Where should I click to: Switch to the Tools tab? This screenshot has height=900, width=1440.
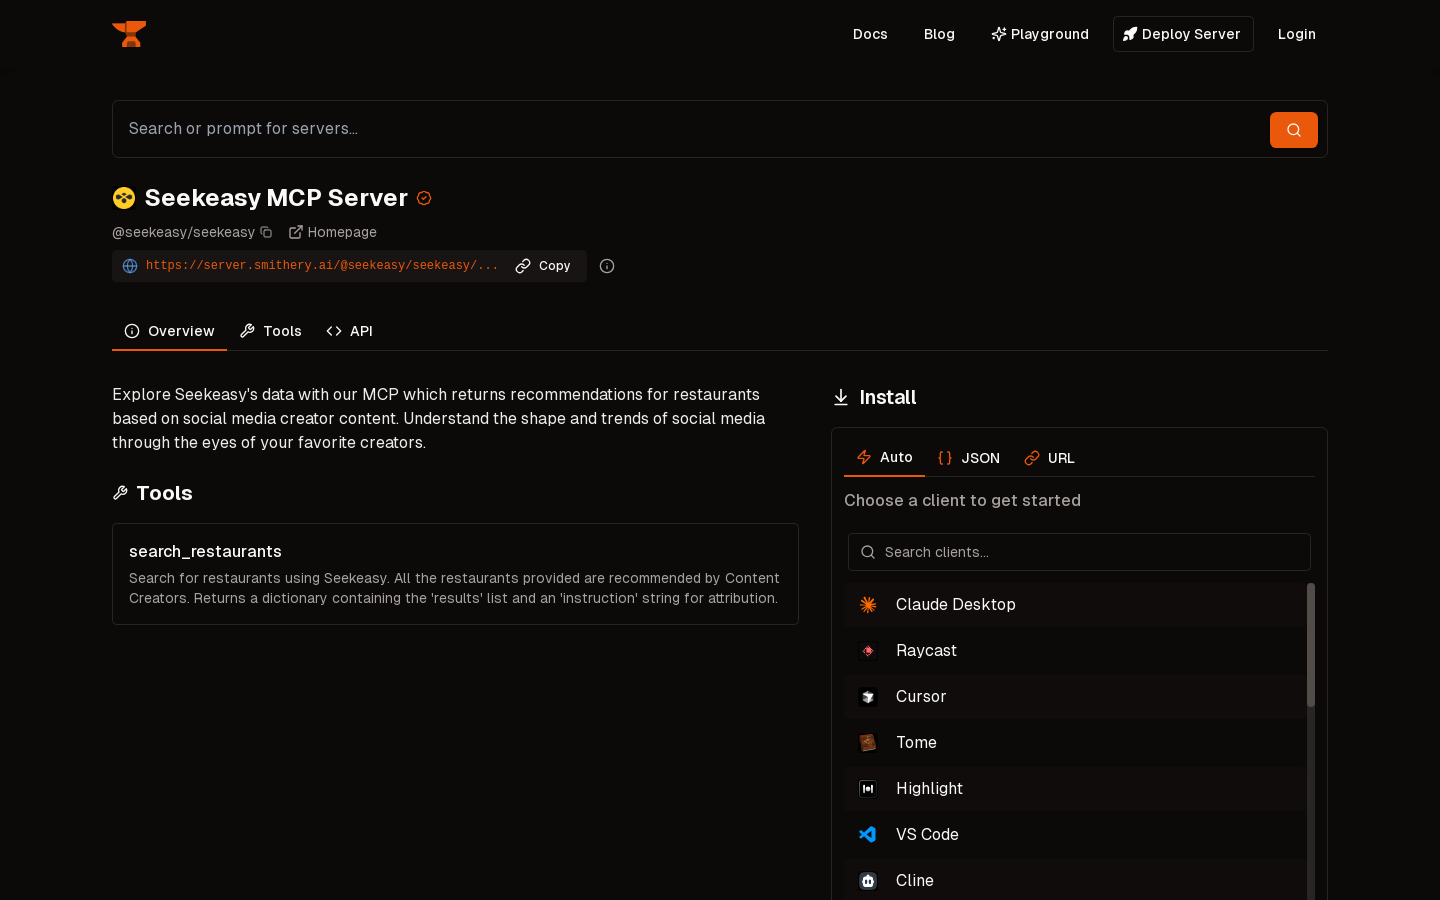[x=271, y=331]
